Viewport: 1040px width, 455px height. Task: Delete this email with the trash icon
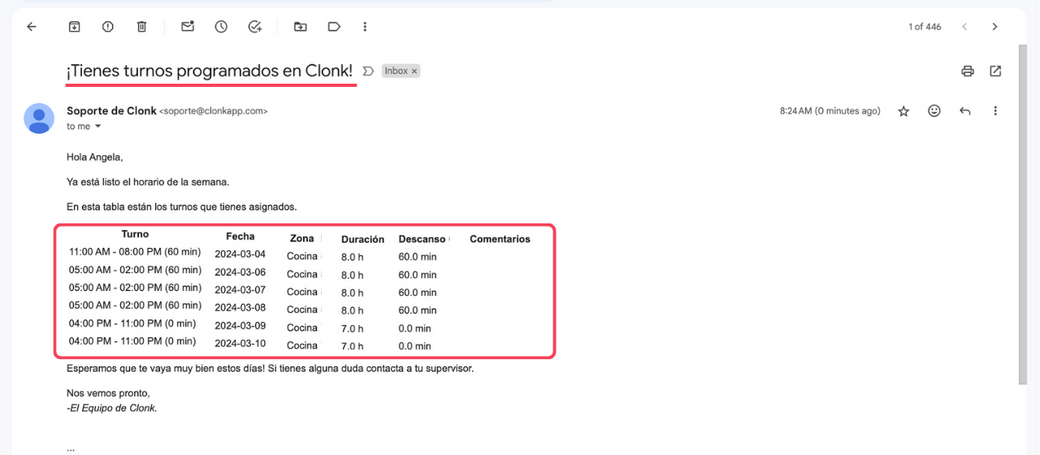pos(141,27)
